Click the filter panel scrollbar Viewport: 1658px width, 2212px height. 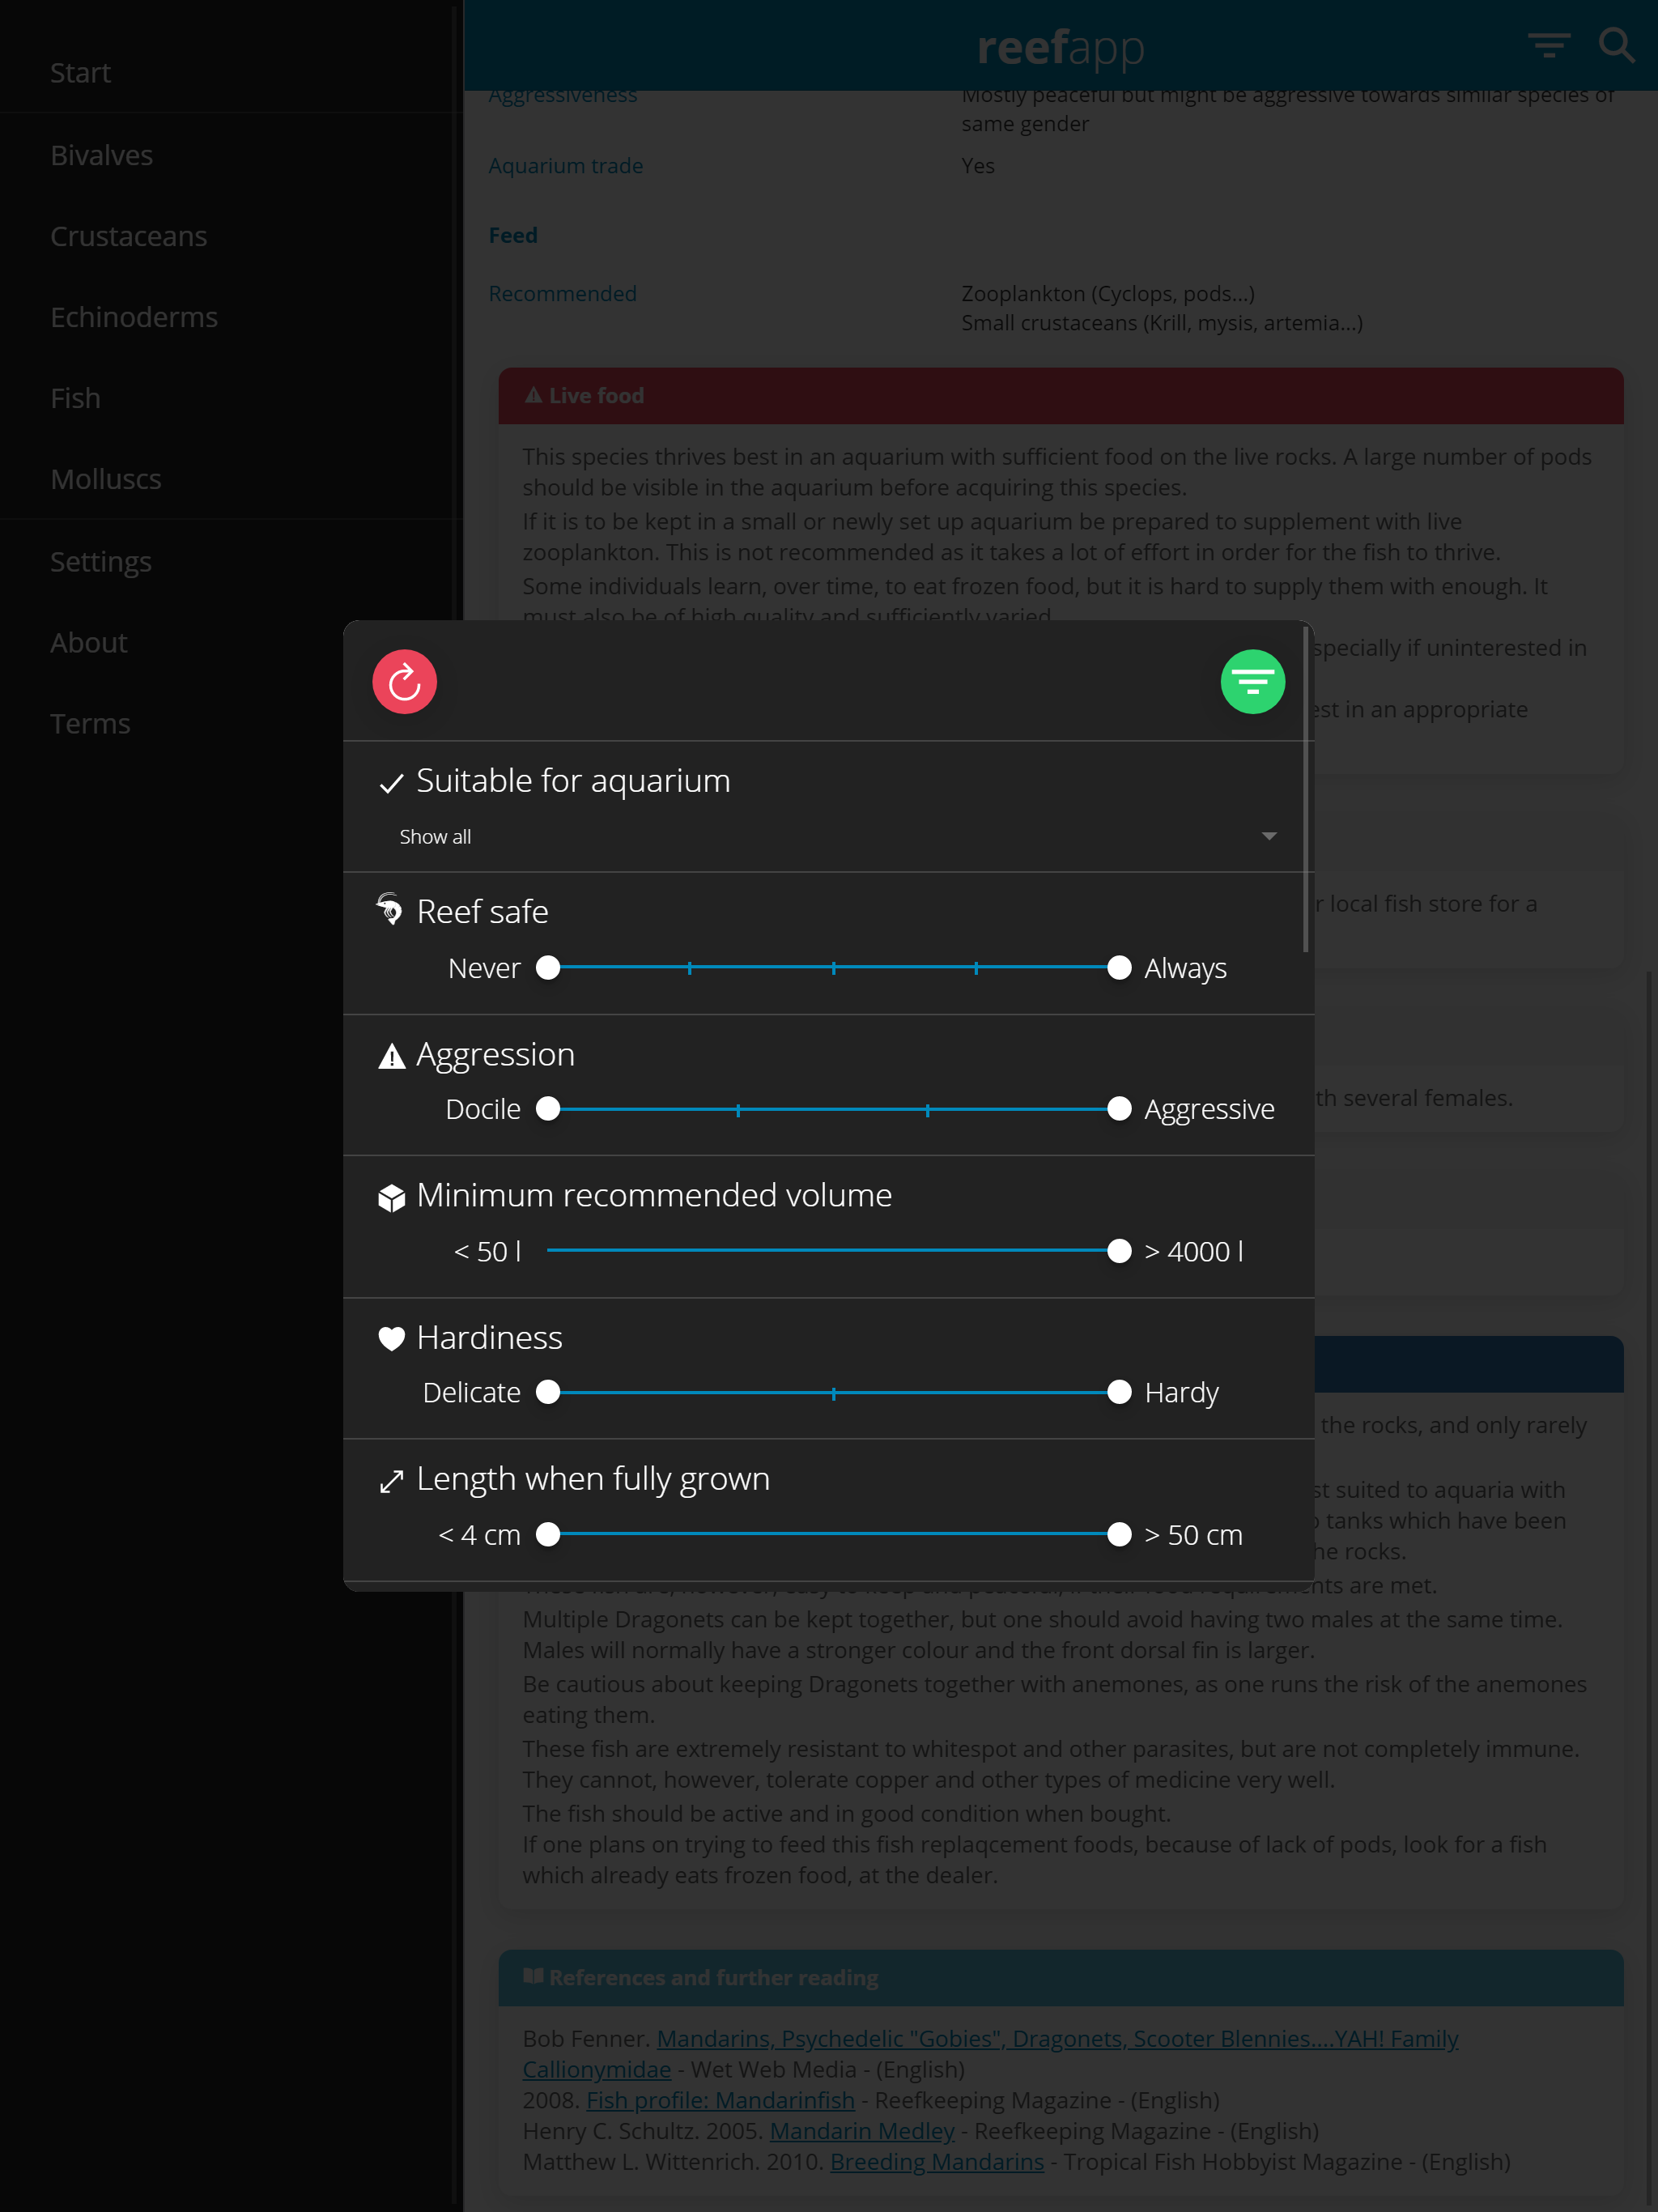point(1305,790)
